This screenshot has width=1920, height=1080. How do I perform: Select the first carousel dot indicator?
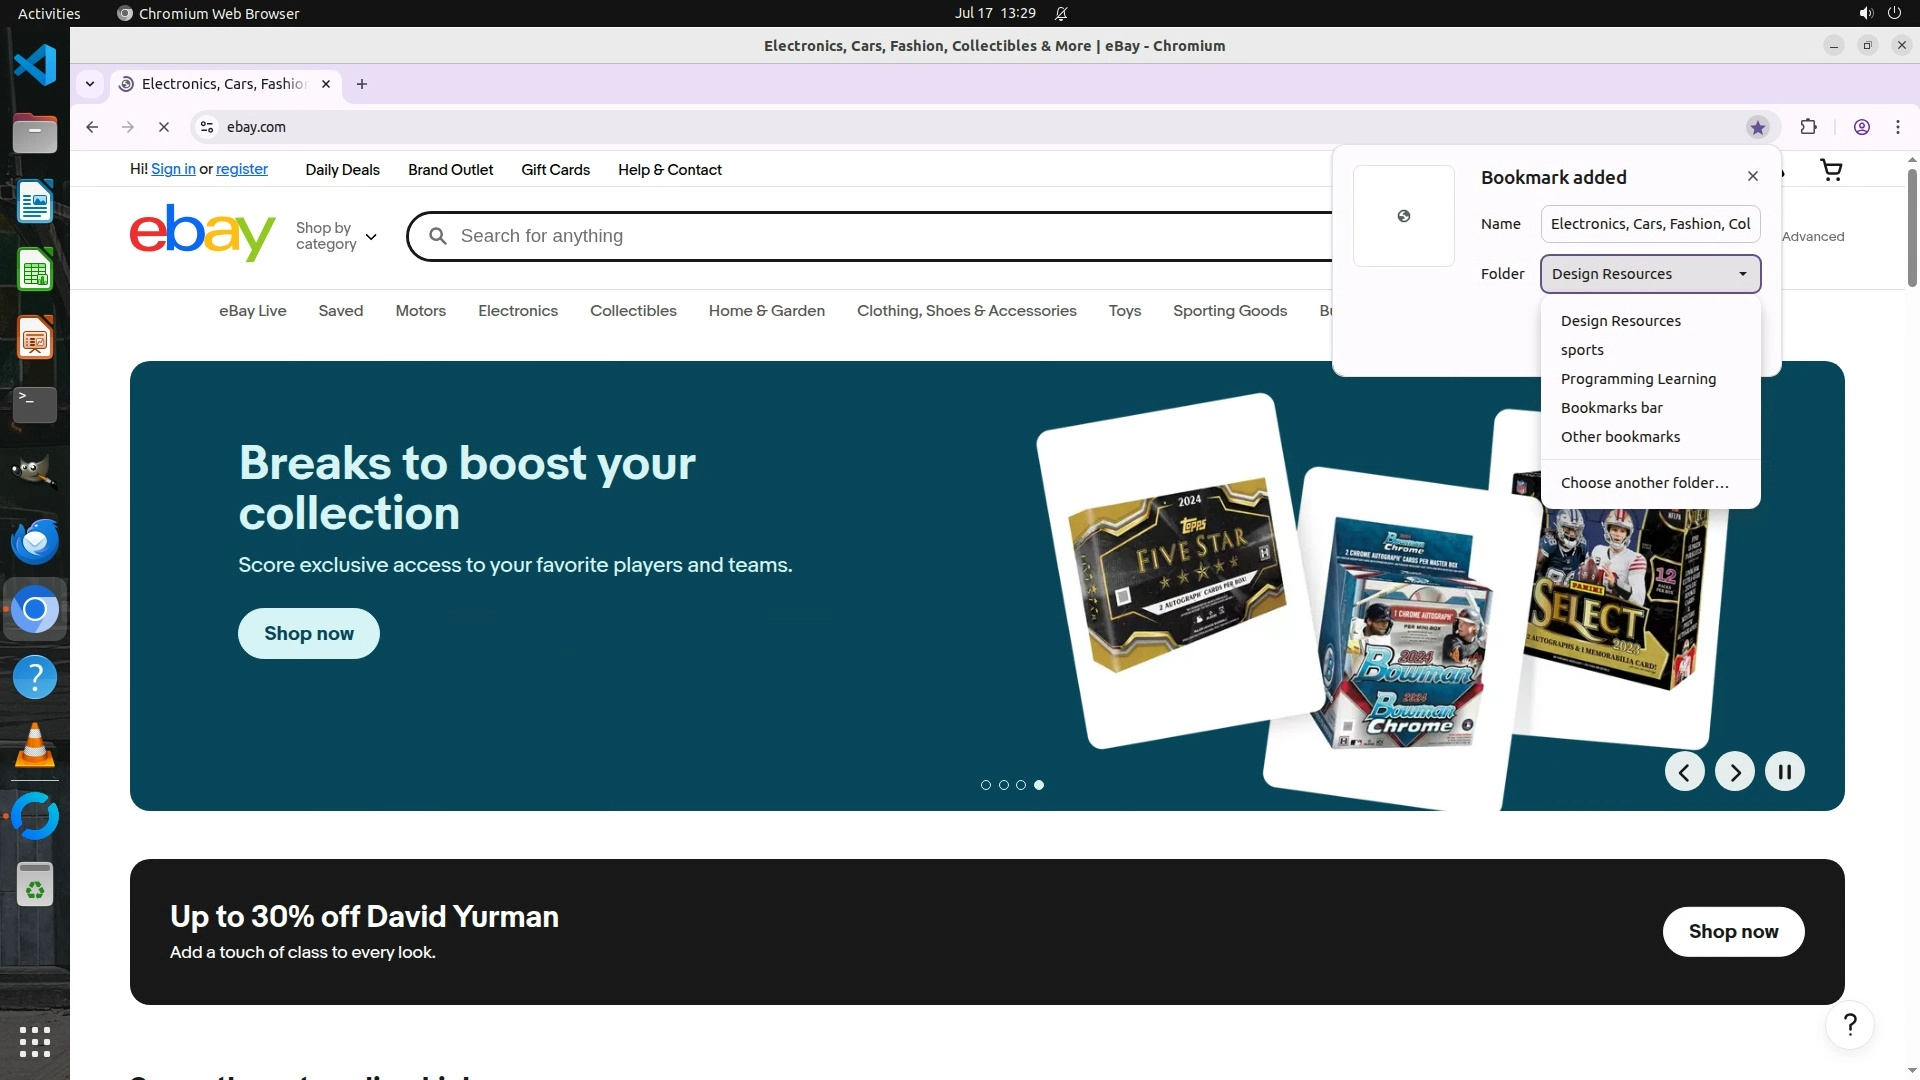coord(986,785)
